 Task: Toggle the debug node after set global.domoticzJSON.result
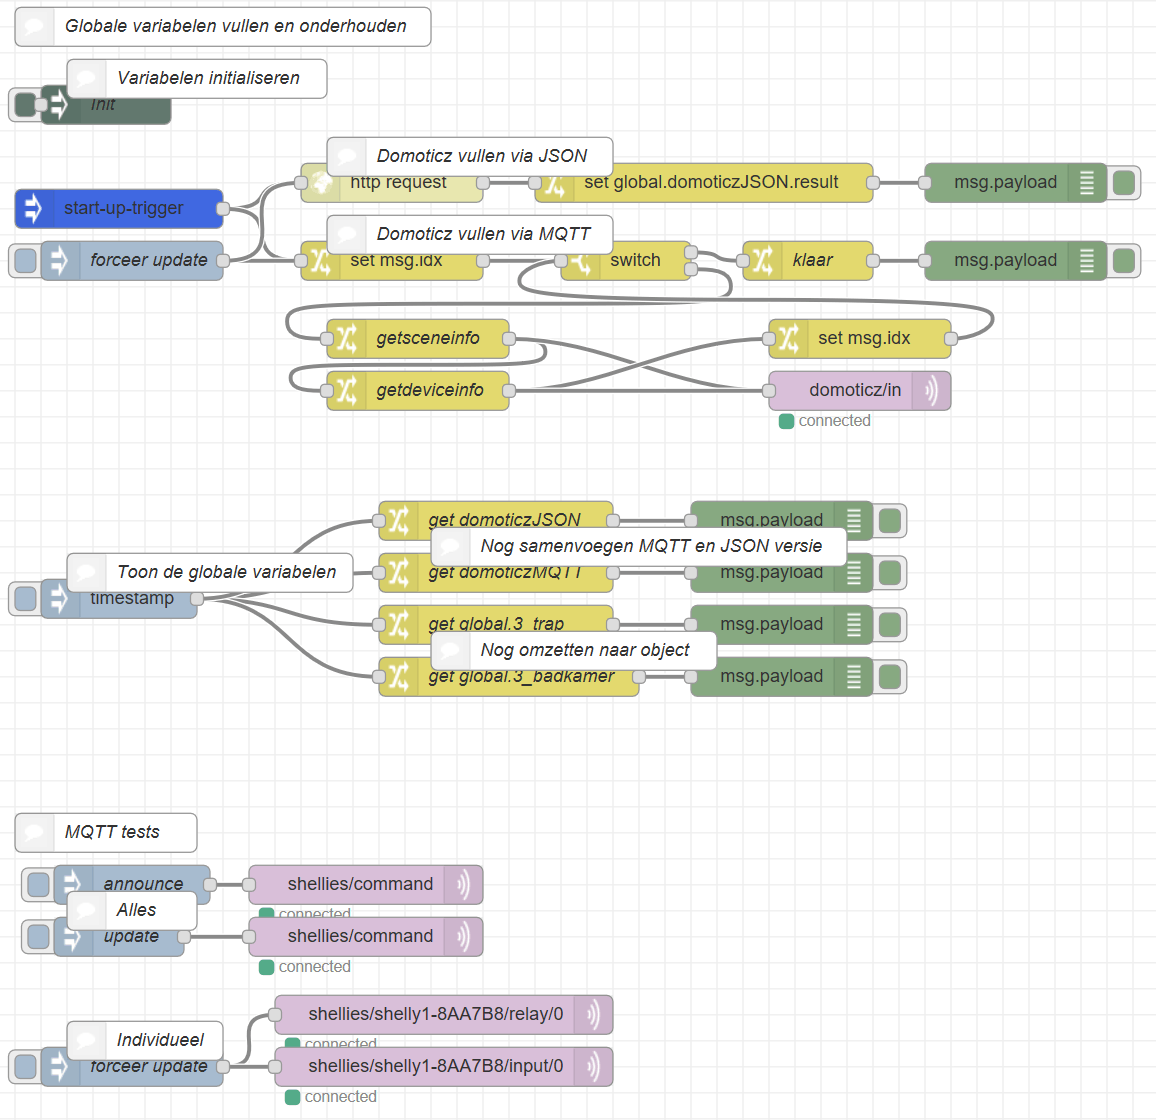pos(1124,182)
